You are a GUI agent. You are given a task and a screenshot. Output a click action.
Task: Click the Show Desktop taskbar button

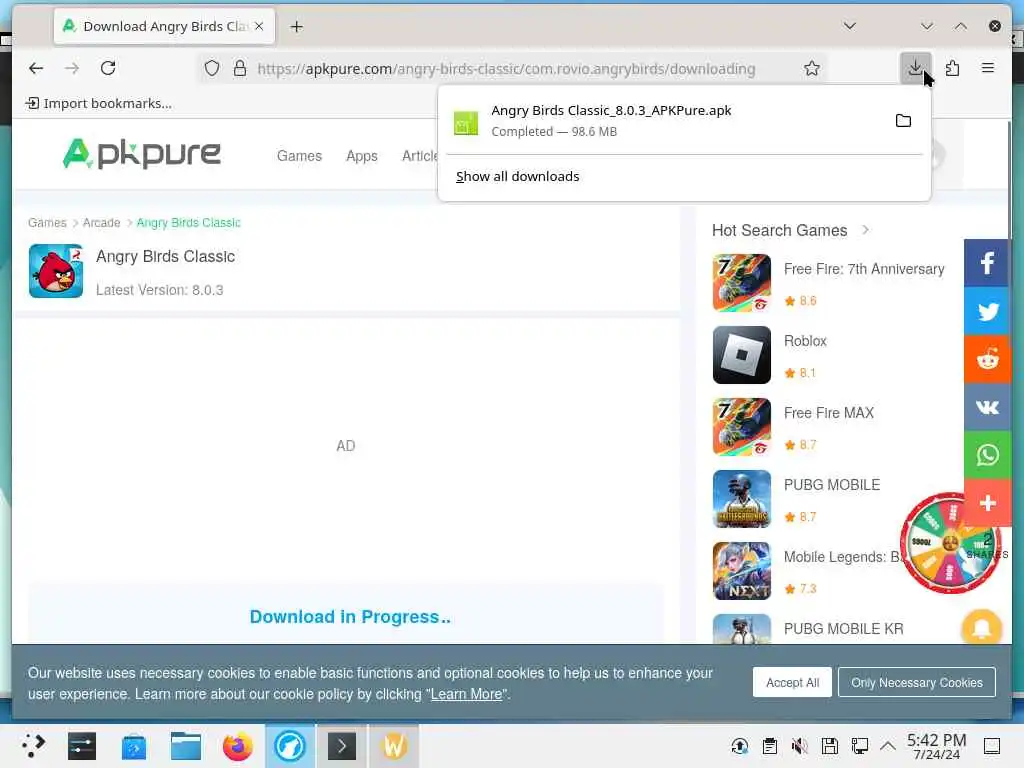991,746
